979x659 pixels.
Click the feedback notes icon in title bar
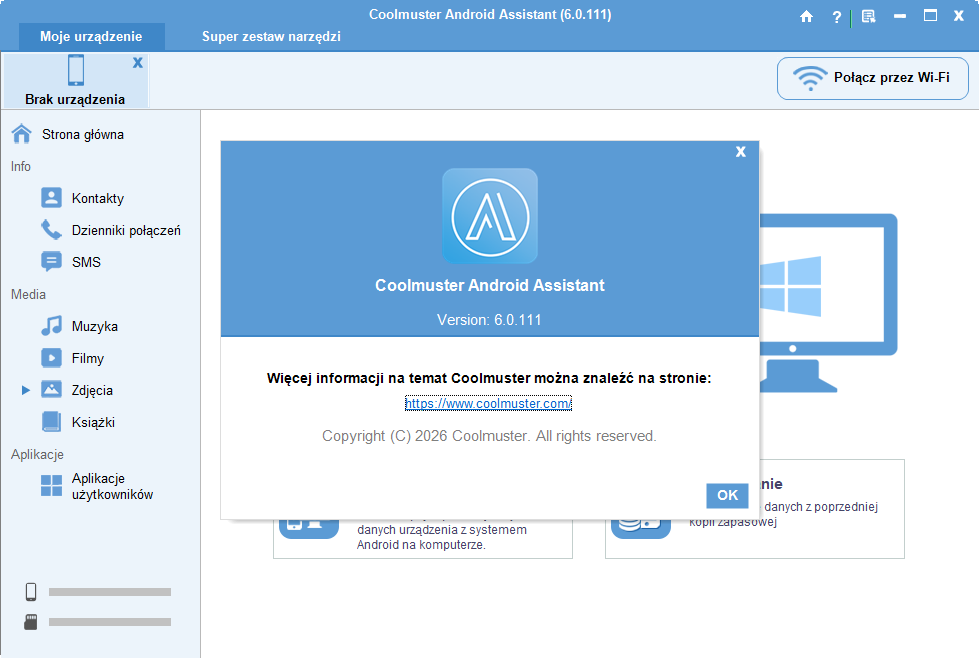868,17
